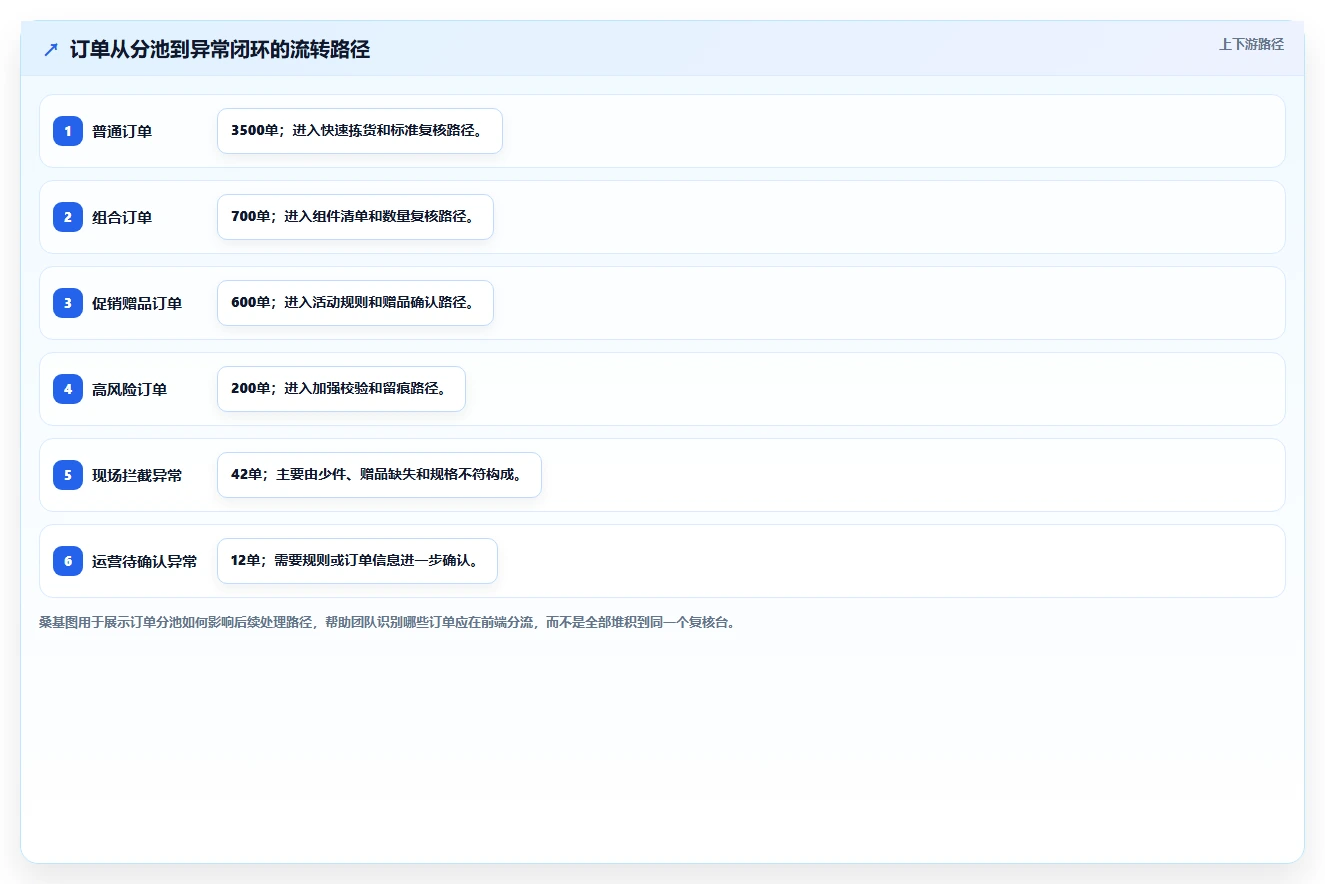Click the number 2 badge for 组合订单

click(68, 217)
